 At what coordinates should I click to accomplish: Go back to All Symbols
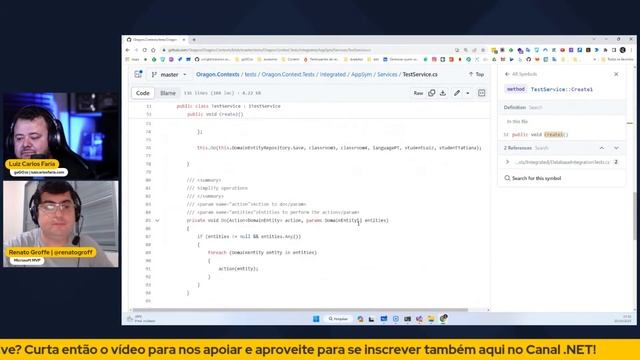pos(521,74)
